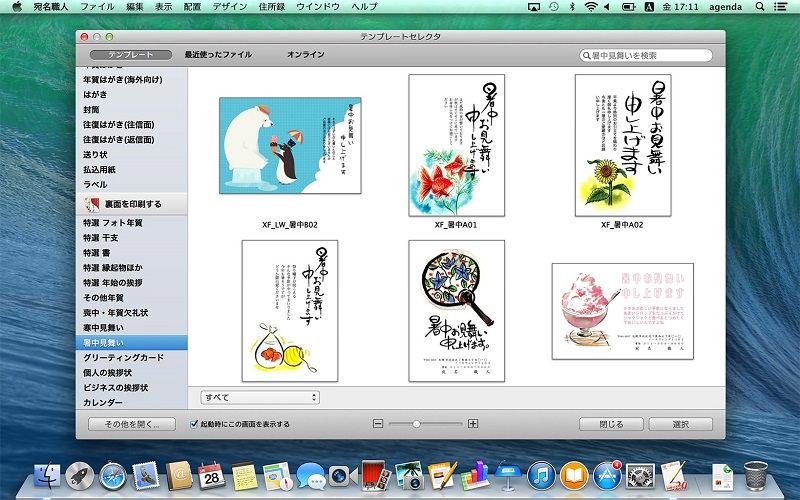The width and height of the screenshot is (800, 500).
Task: Click the Spotlight magnifier in menu bar
Action: tap(760, 7)
